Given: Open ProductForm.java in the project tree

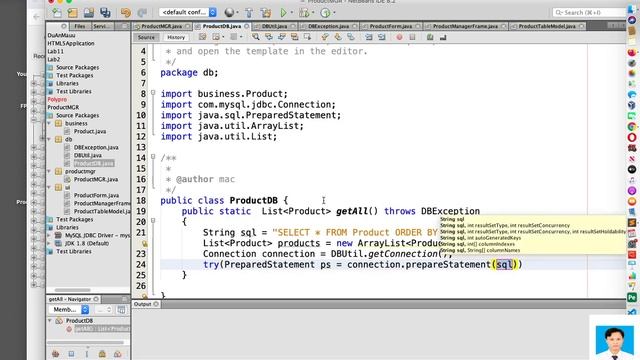Looking at the screenshot, I should [96, 196].
